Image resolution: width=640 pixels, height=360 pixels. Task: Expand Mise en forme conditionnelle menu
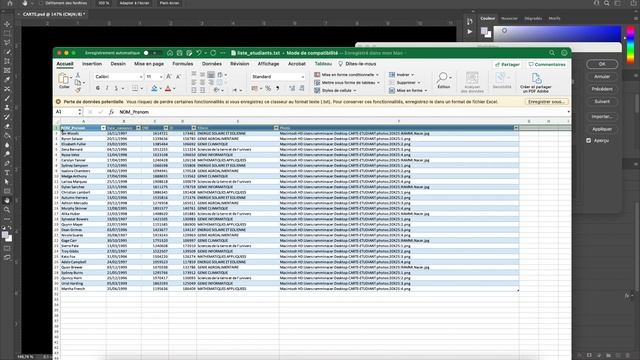coord(346,75)
